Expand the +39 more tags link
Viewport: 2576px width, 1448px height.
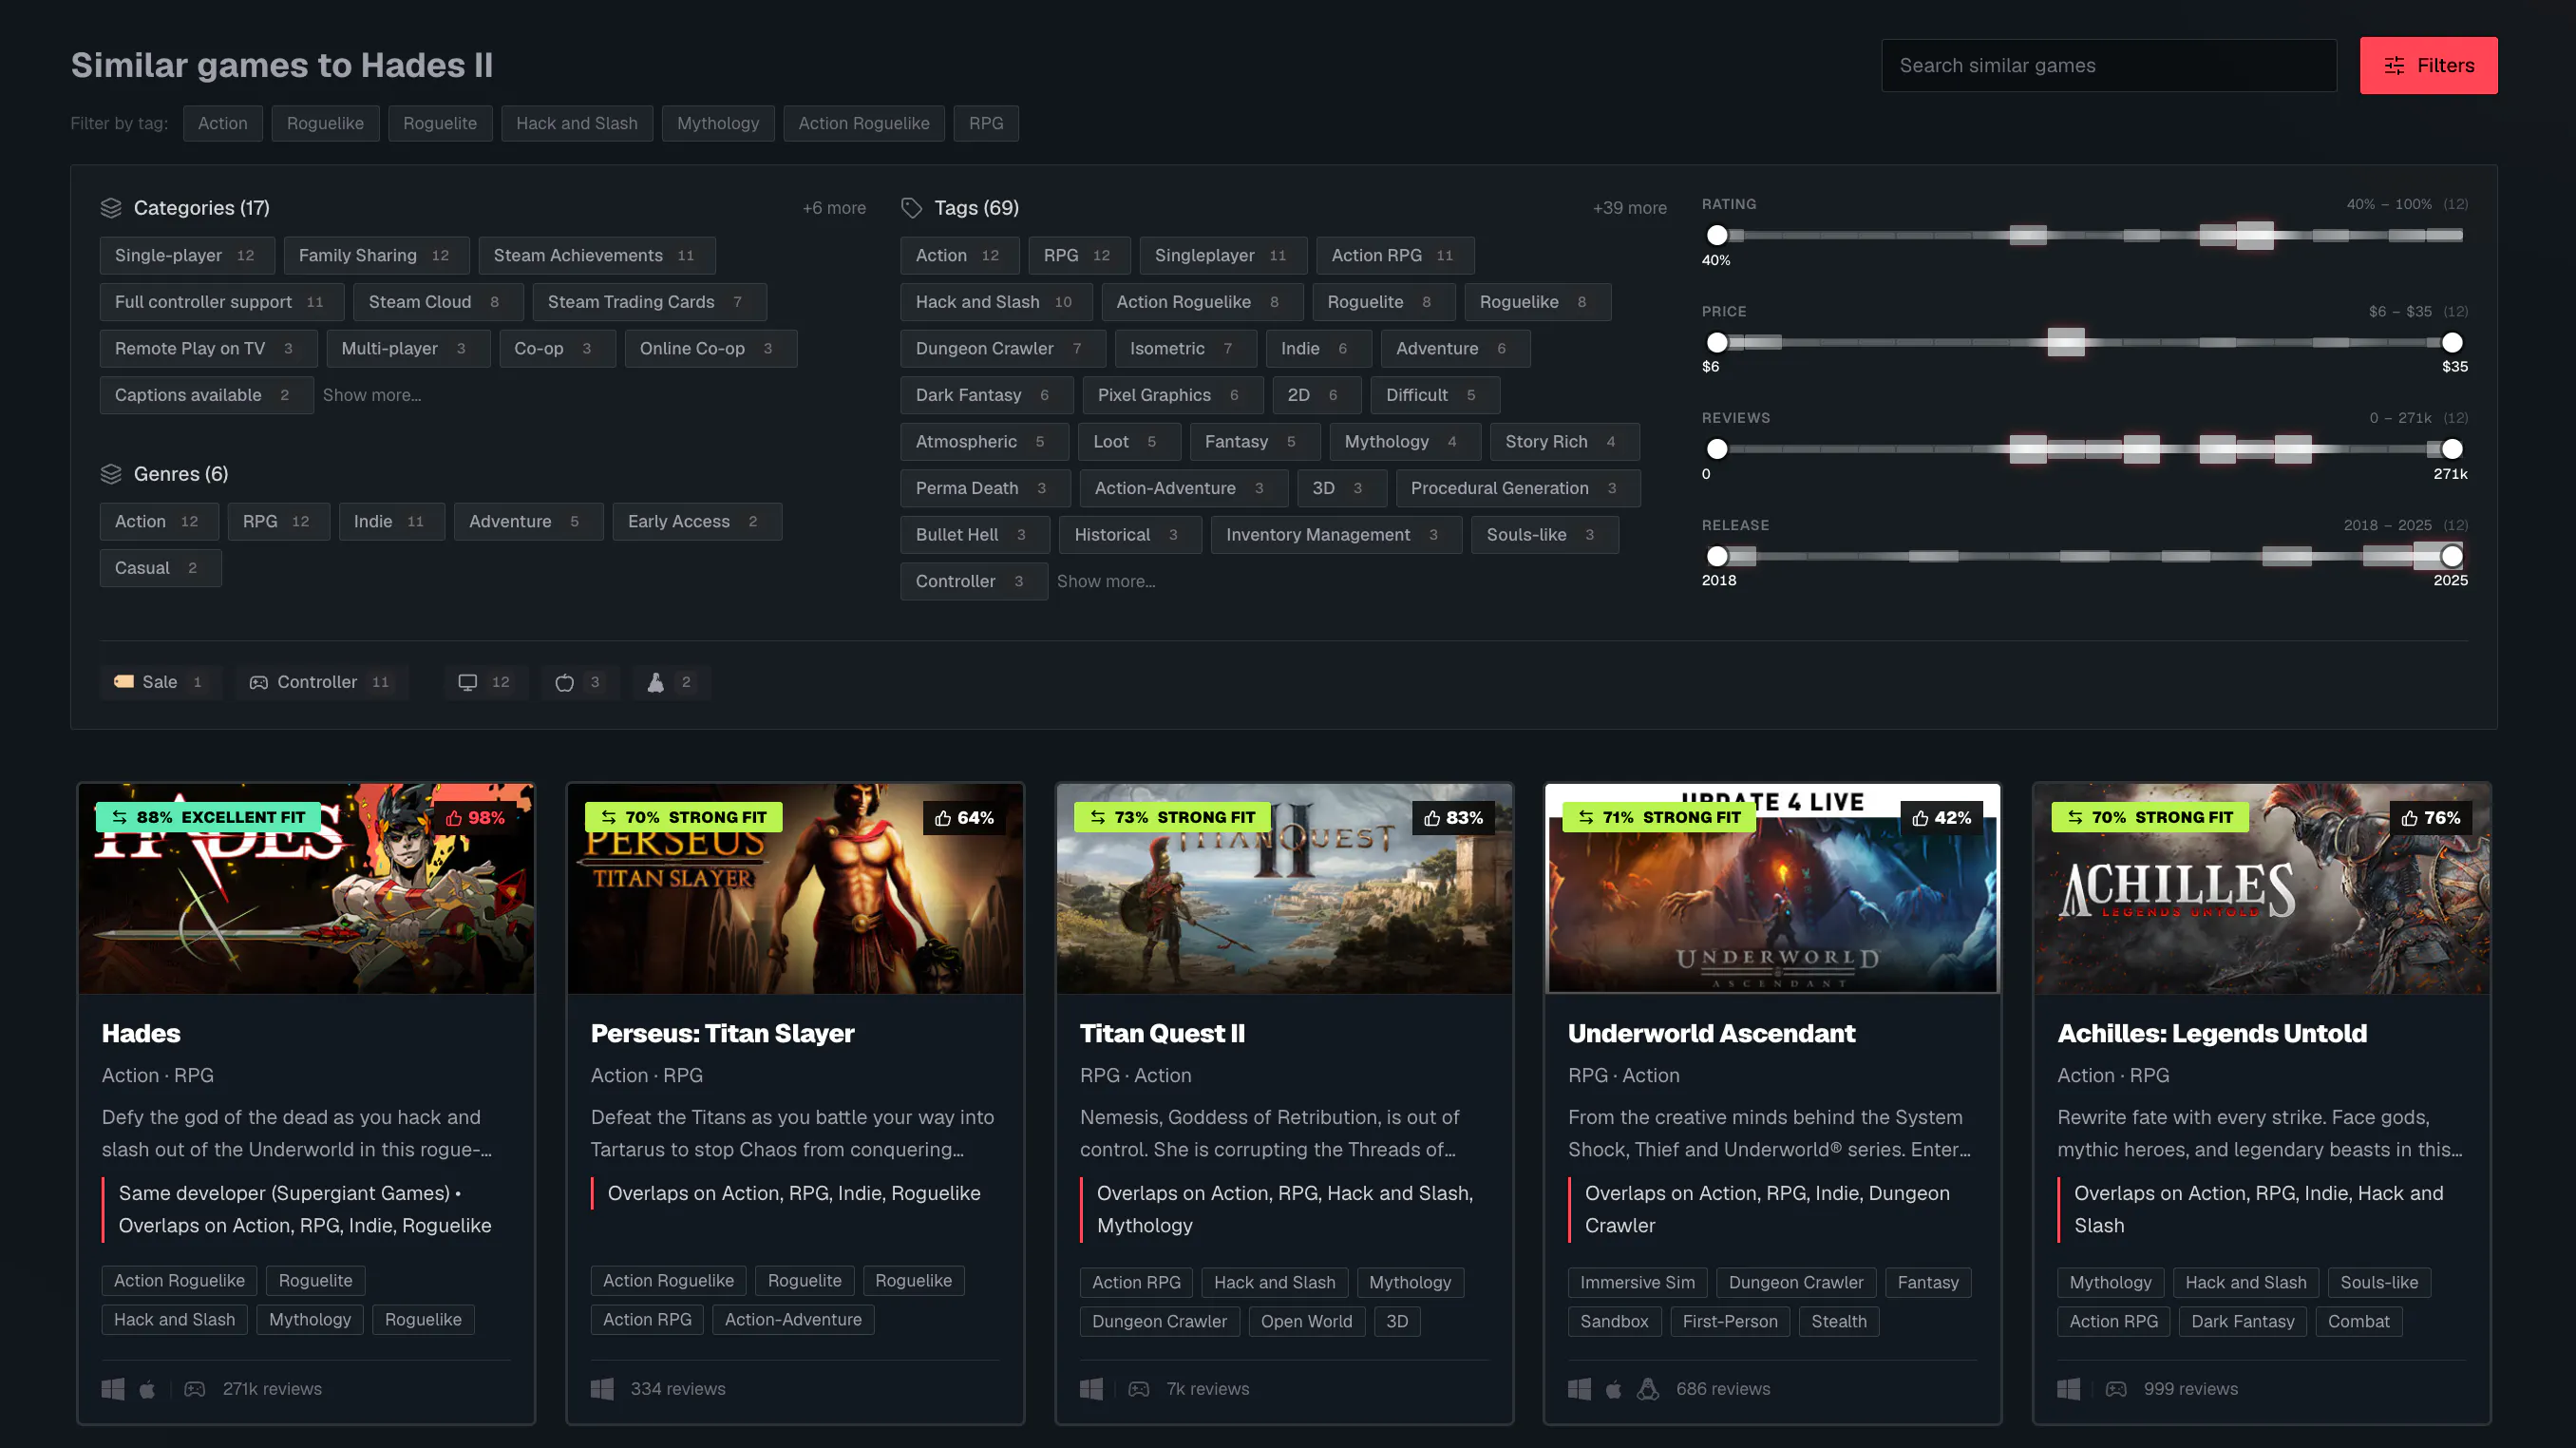tap(1630, 208)
